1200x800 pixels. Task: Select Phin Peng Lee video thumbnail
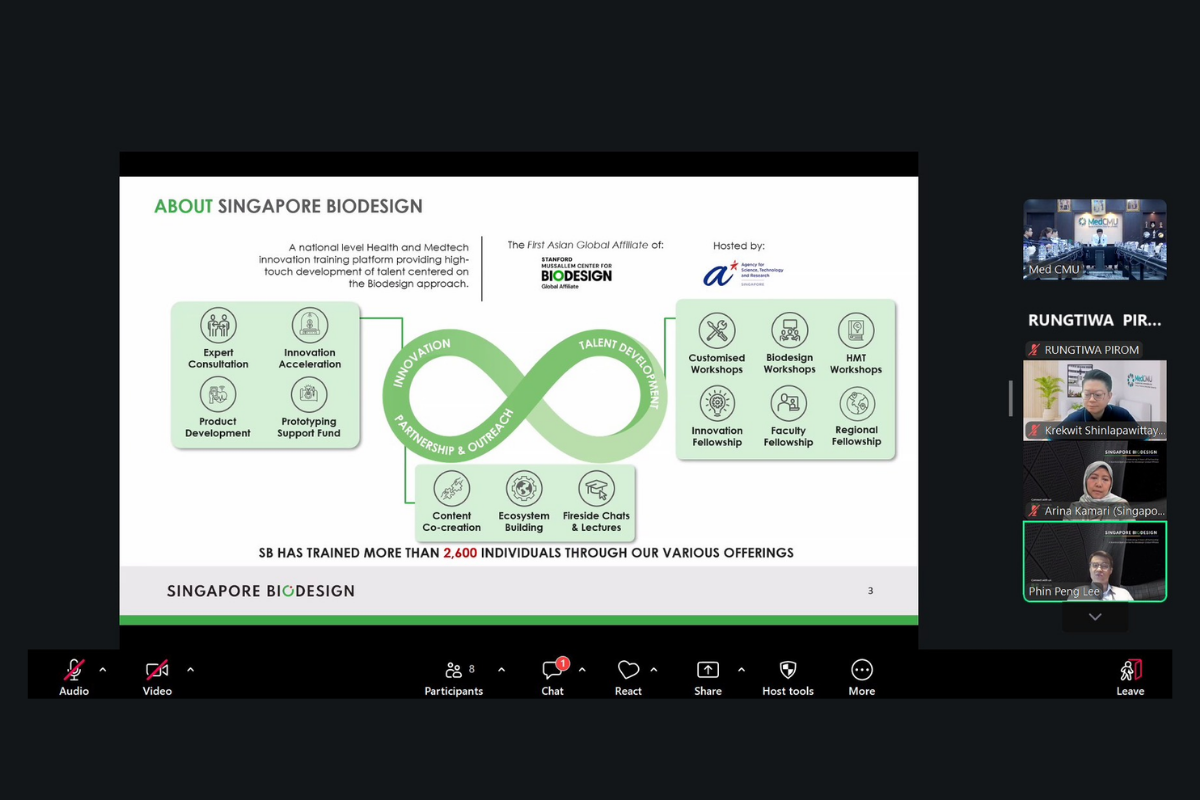click(x=1095, y=561)
